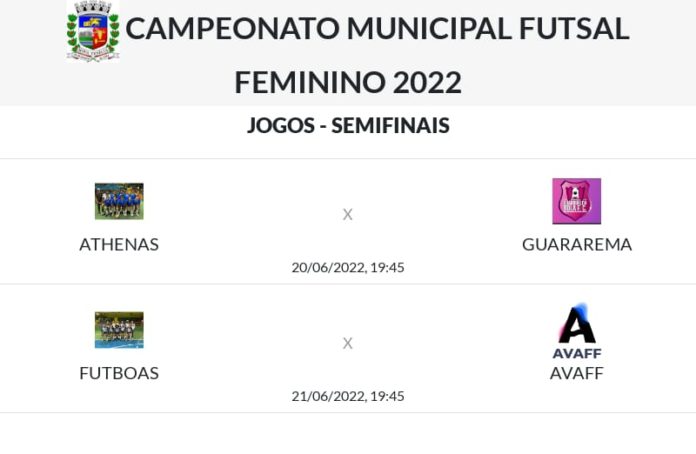Click the pink Guararema team badge

577,201
